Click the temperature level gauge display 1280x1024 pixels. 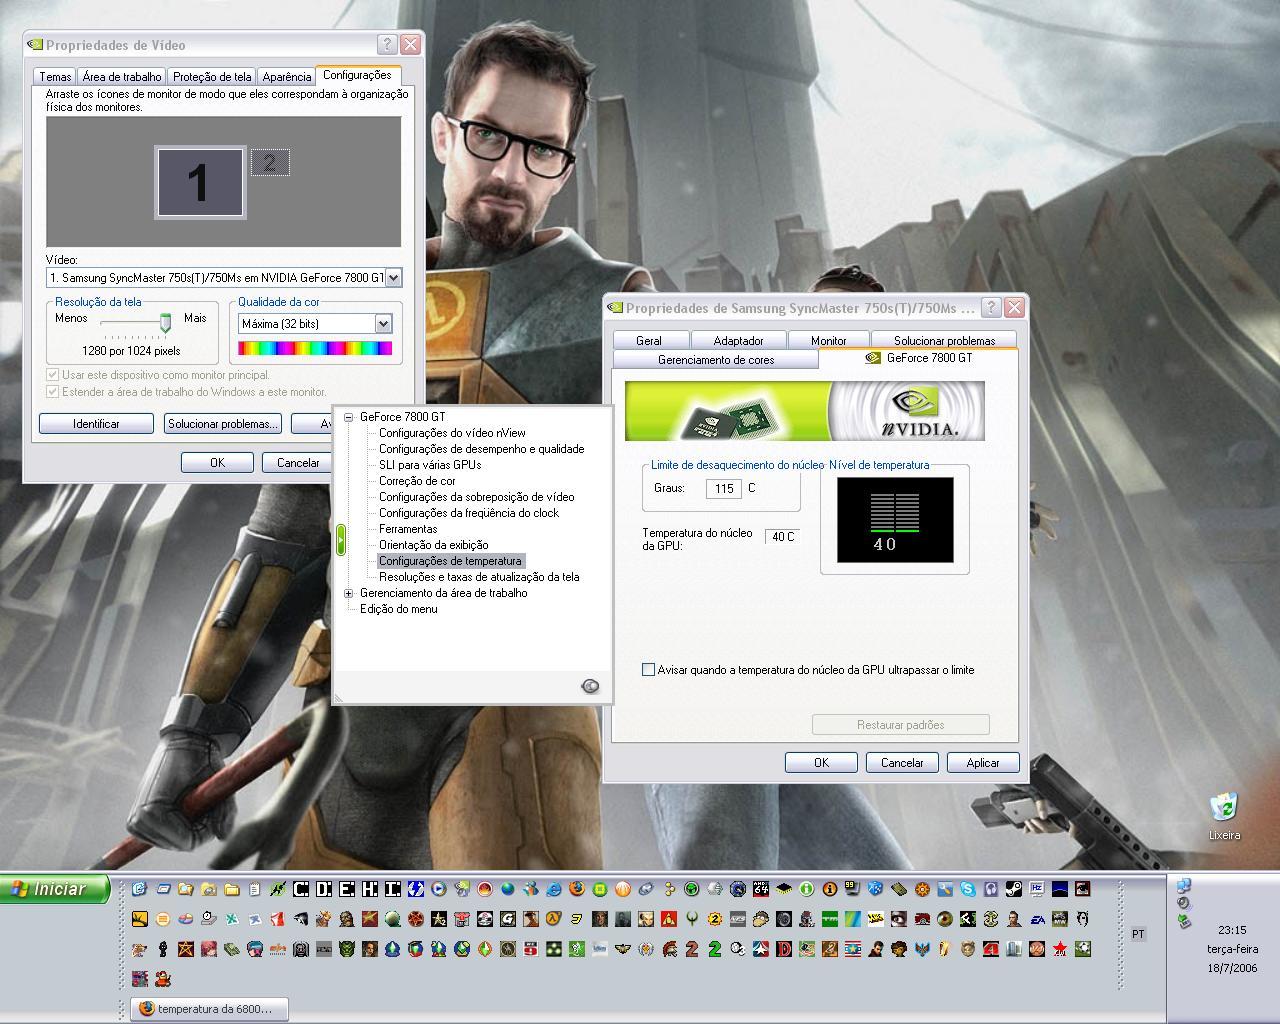pyautogui.click(x=895, y=520)
